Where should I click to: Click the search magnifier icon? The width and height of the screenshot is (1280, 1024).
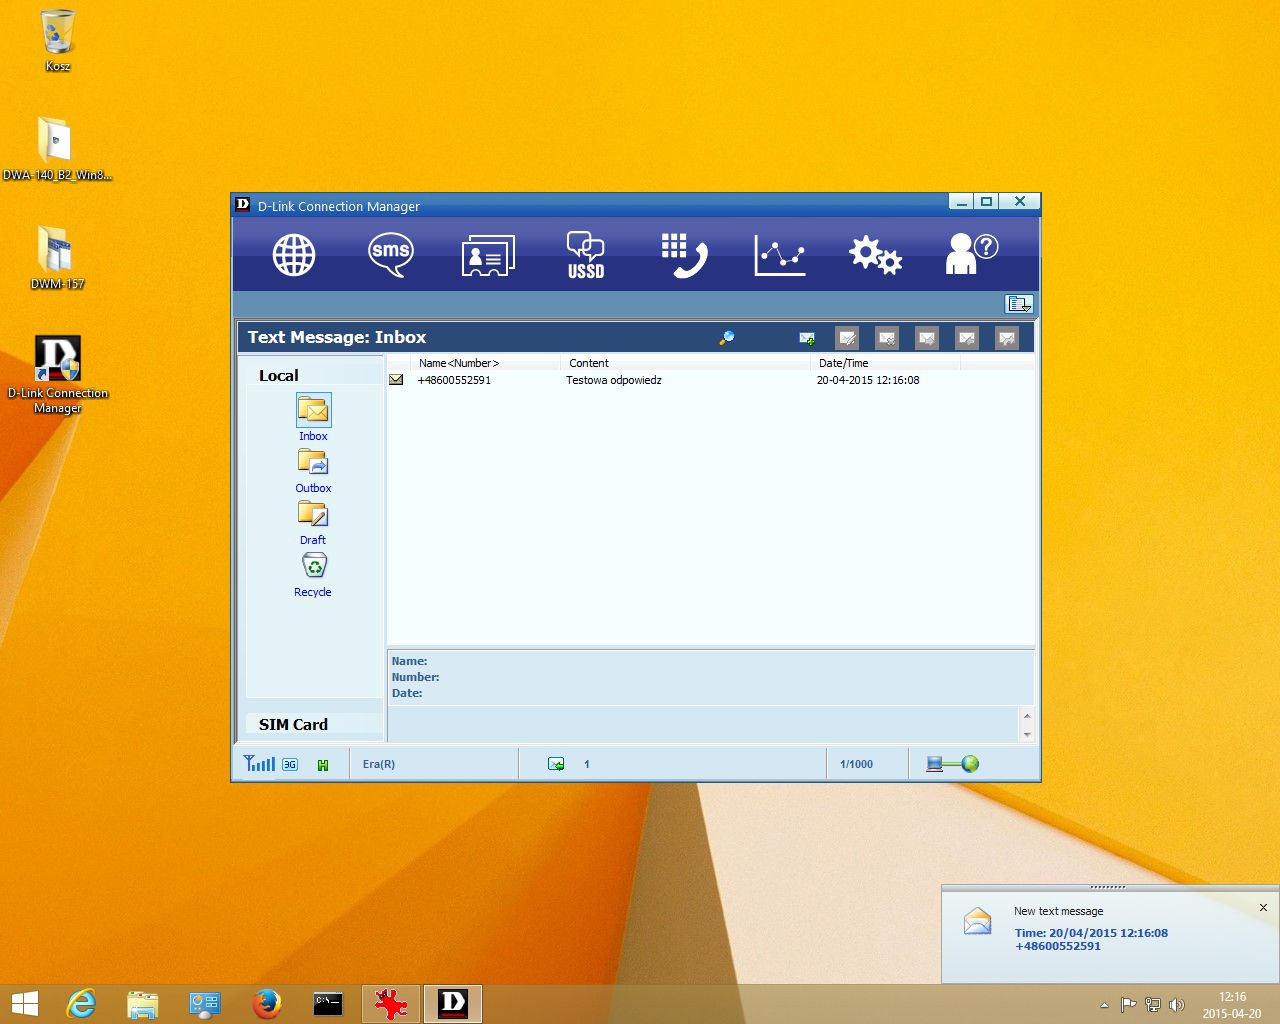coord(727,338)
